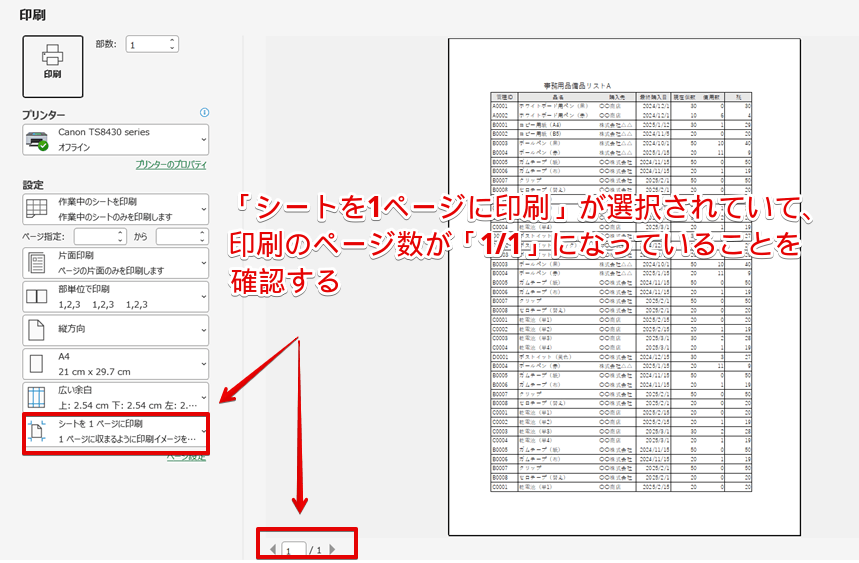The image size is (859, 563).
Task: Click the print preview page thumbnail
Action: pos(625,287)
